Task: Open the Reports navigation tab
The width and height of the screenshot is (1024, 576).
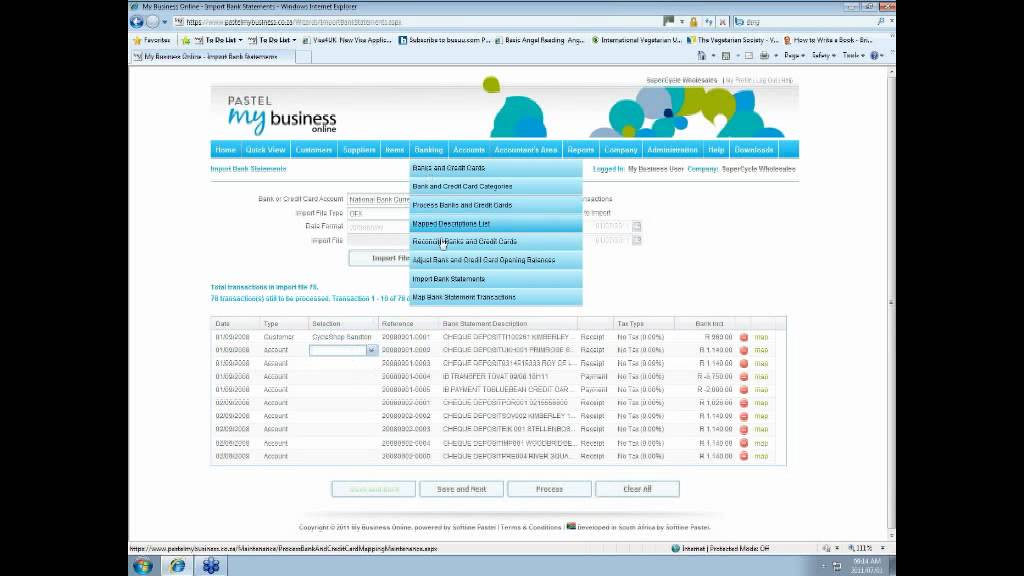Action: coord(581,150)
